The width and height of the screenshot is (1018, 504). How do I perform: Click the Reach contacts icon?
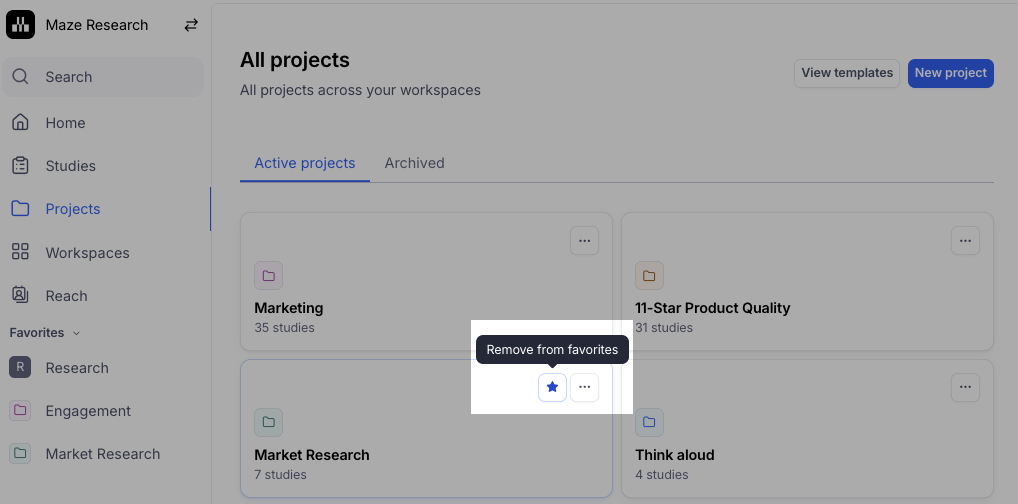[x=20, y=295]
